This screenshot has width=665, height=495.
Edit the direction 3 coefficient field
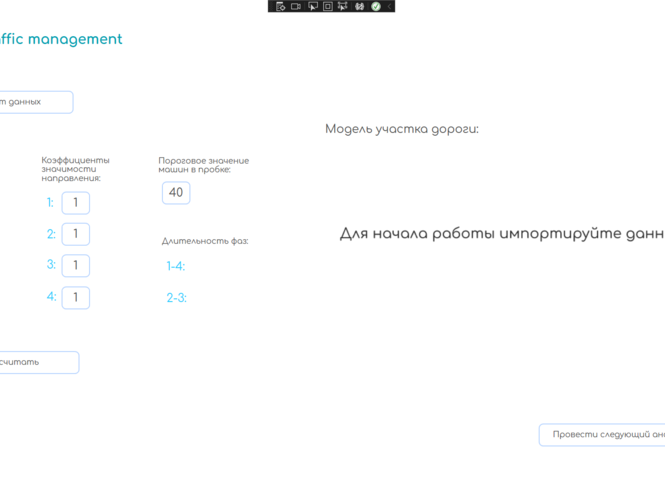tap(75, 266)
